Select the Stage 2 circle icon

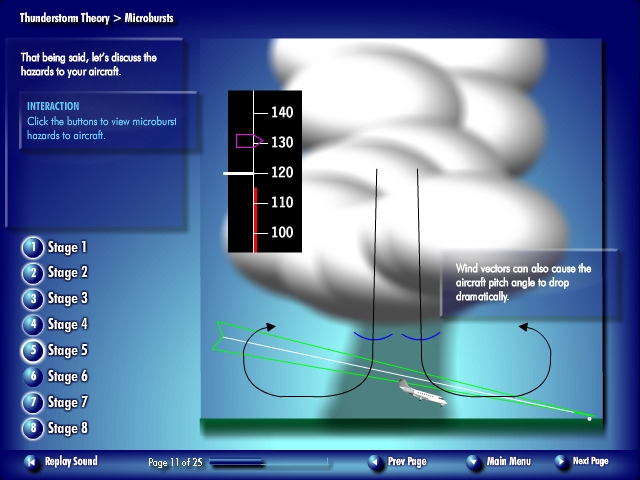[x=32, y=273]
